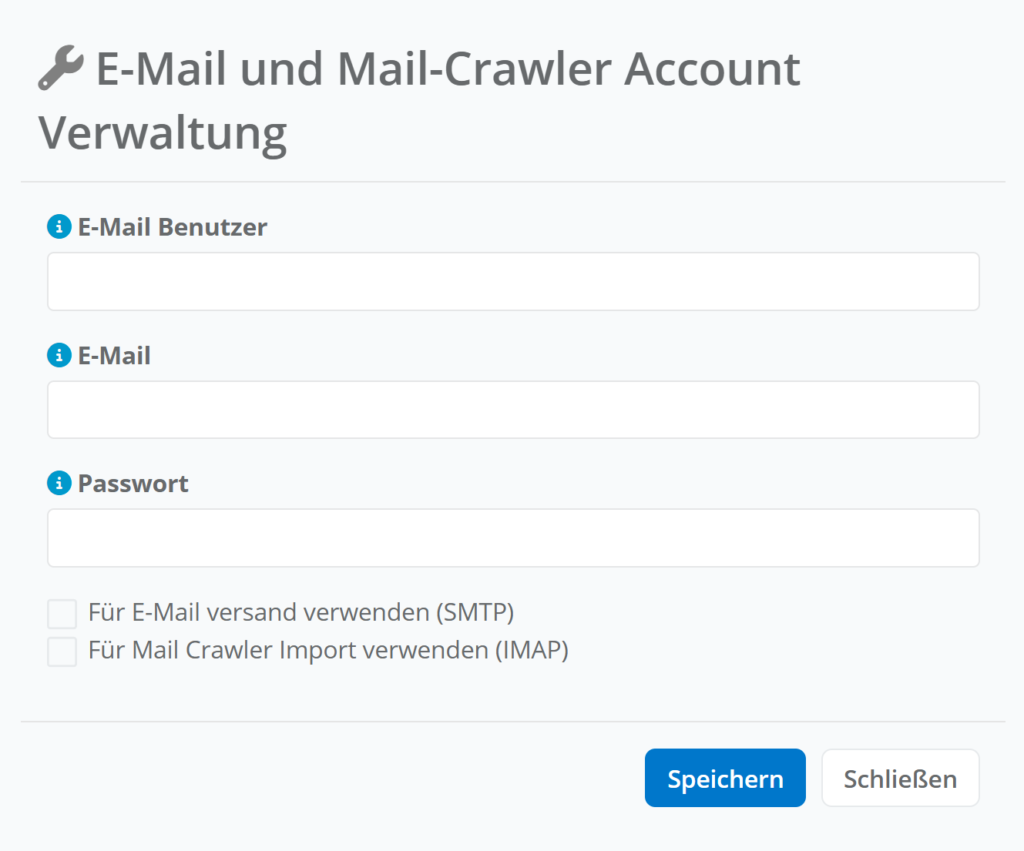This screenshot has width=1024, height=851.
Task: Click the word 'Verwaltung' in the title
Action: coord(163,133)
